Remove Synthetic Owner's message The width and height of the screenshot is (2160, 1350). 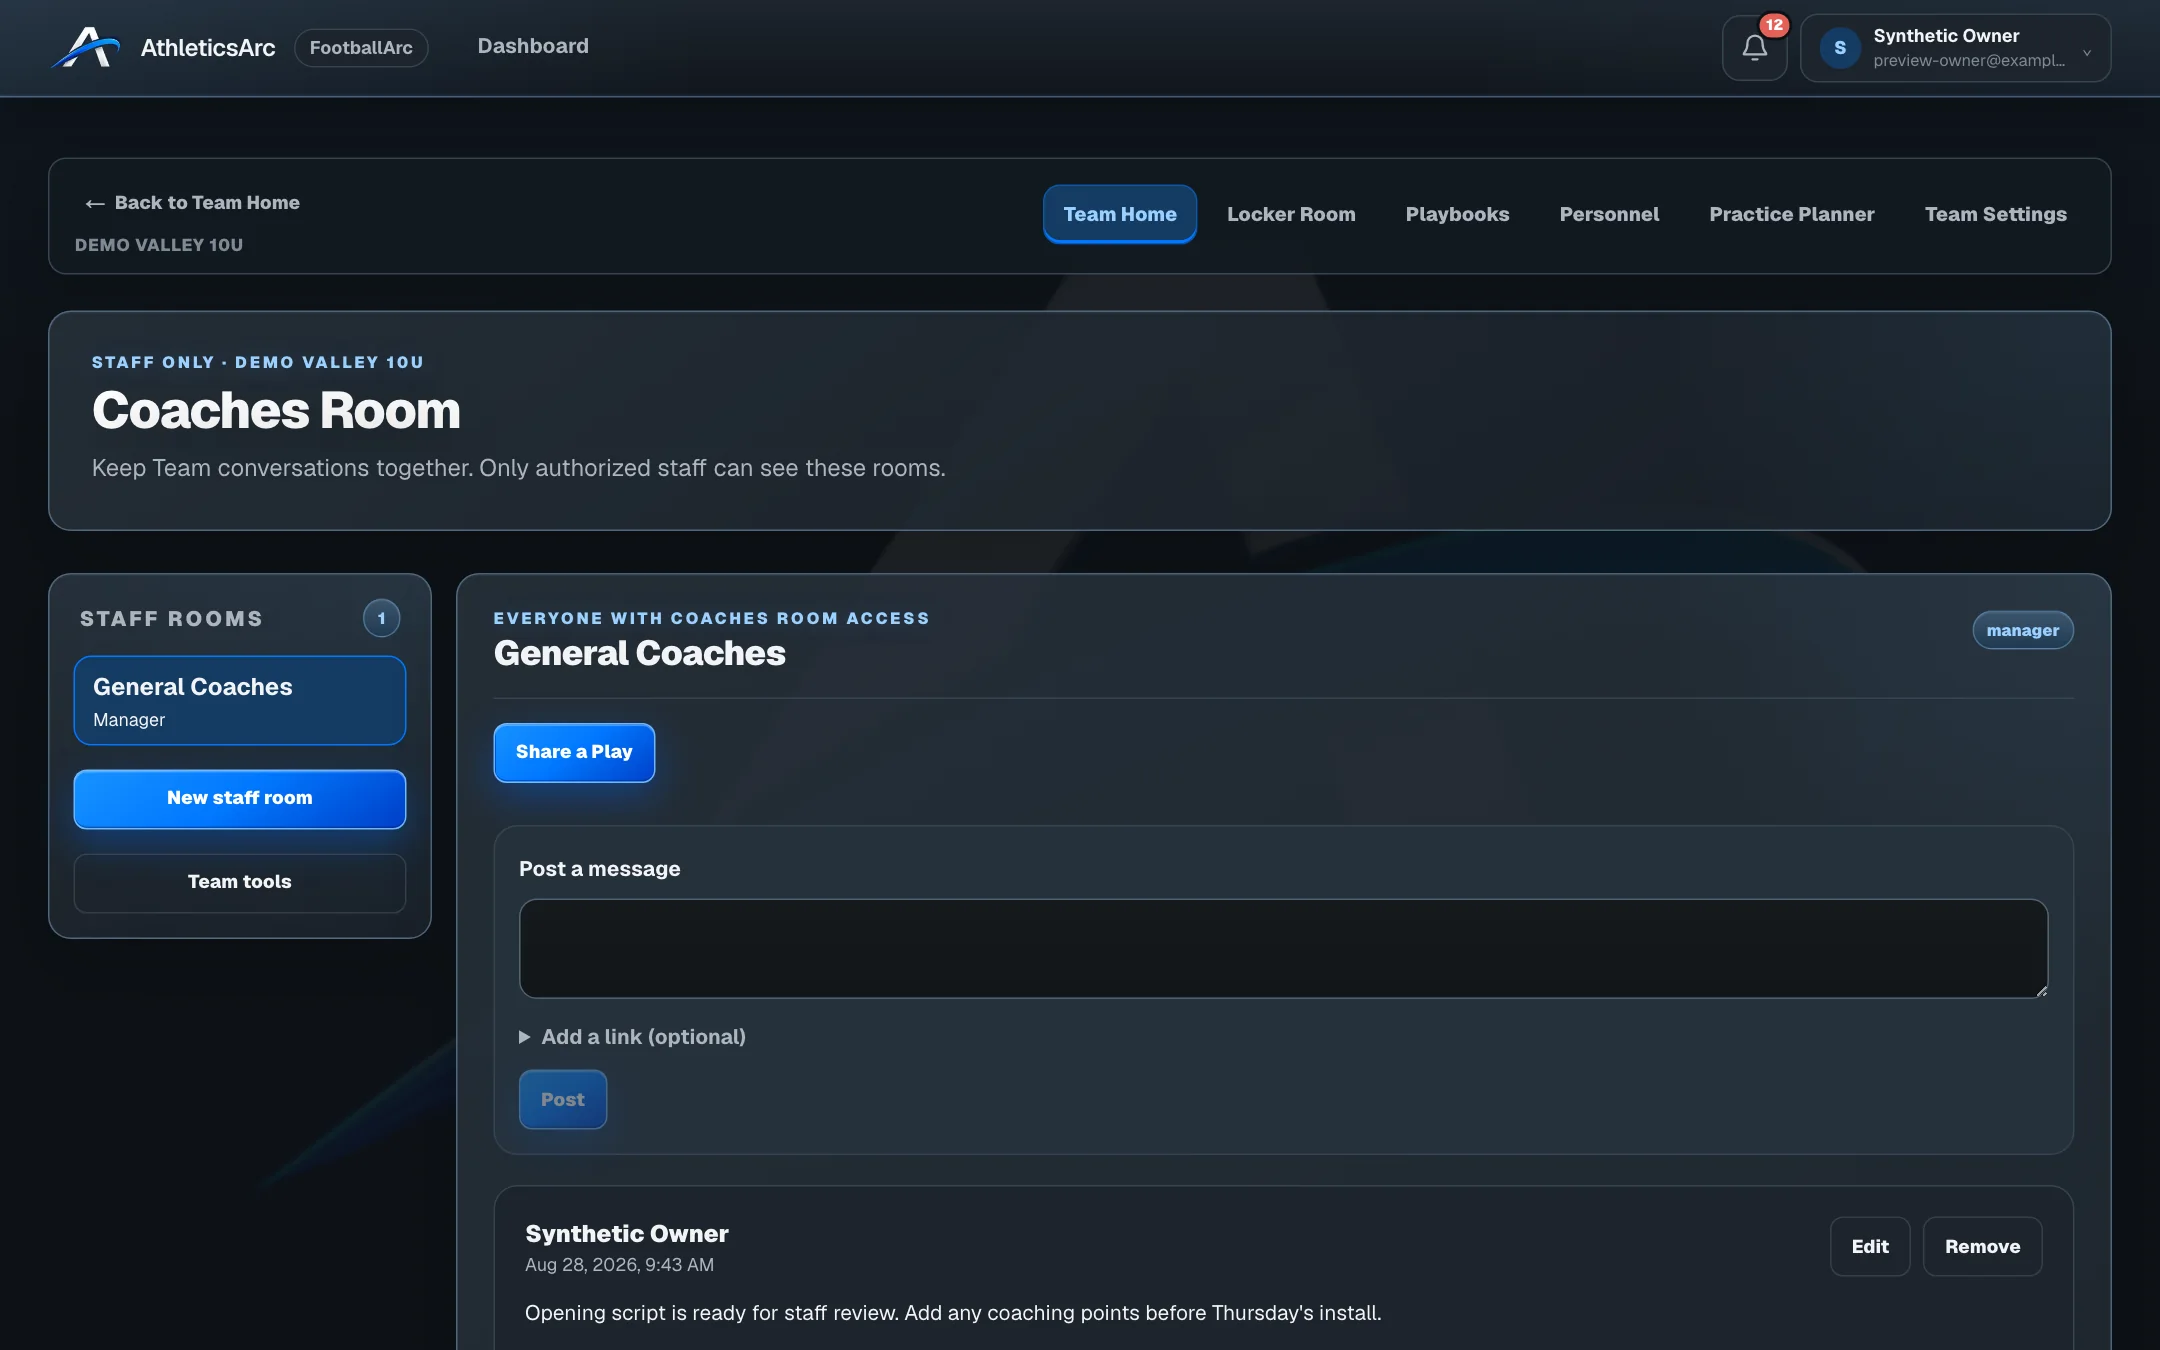click(1982, 1247)
